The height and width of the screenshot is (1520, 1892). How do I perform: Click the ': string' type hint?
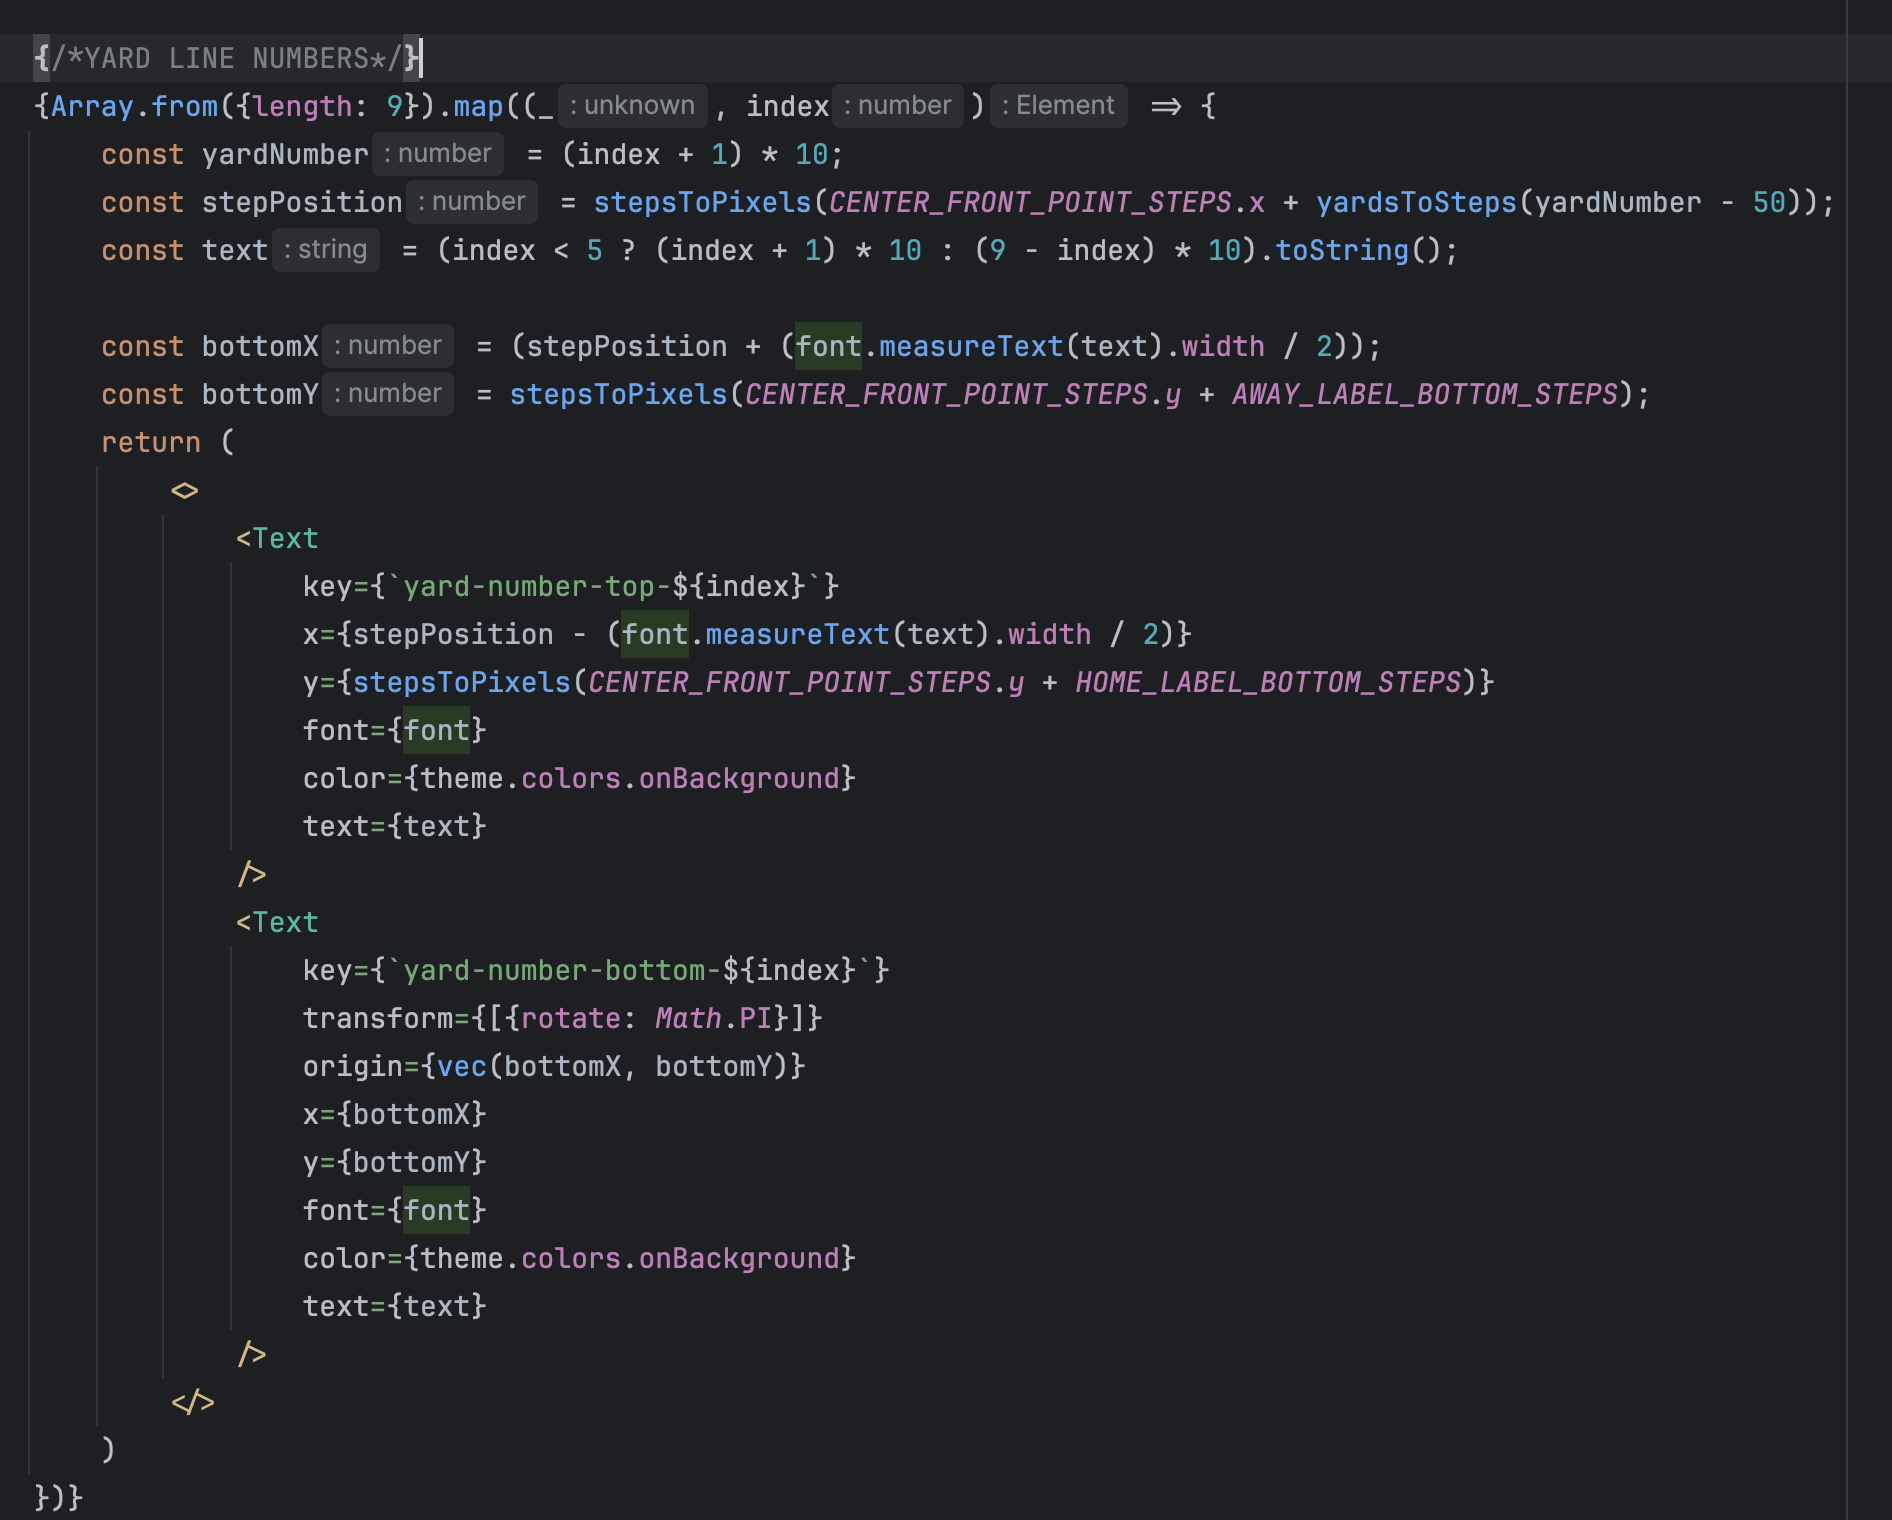point(325,250)
